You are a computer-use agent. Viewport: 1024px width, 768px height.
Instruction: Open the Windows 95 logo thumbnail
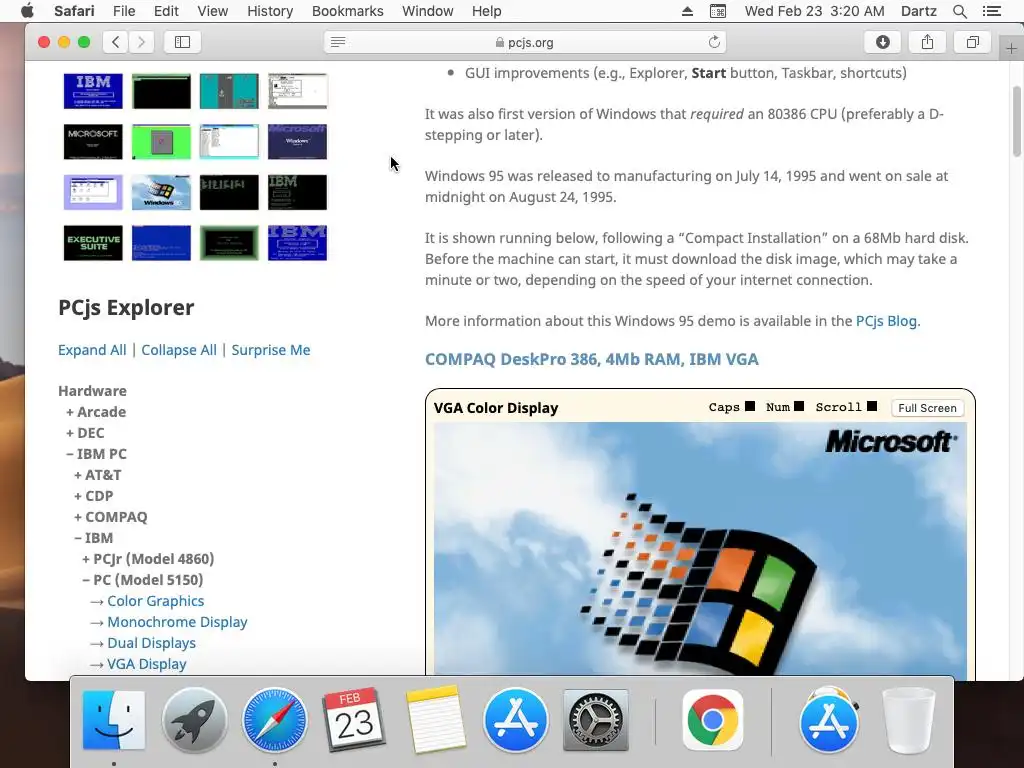click(x=161, y=192)
